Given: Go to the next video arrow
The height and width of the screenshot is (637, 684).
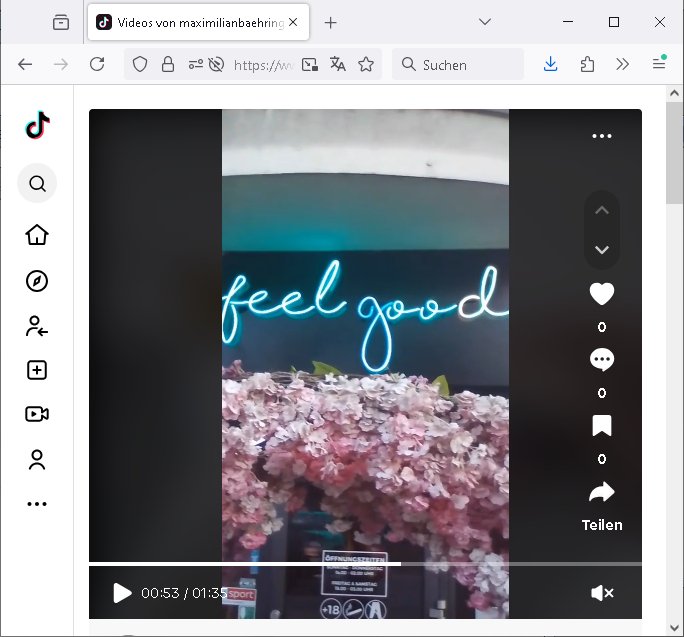Looking at the screenshot, I should (x=602, y=250).
